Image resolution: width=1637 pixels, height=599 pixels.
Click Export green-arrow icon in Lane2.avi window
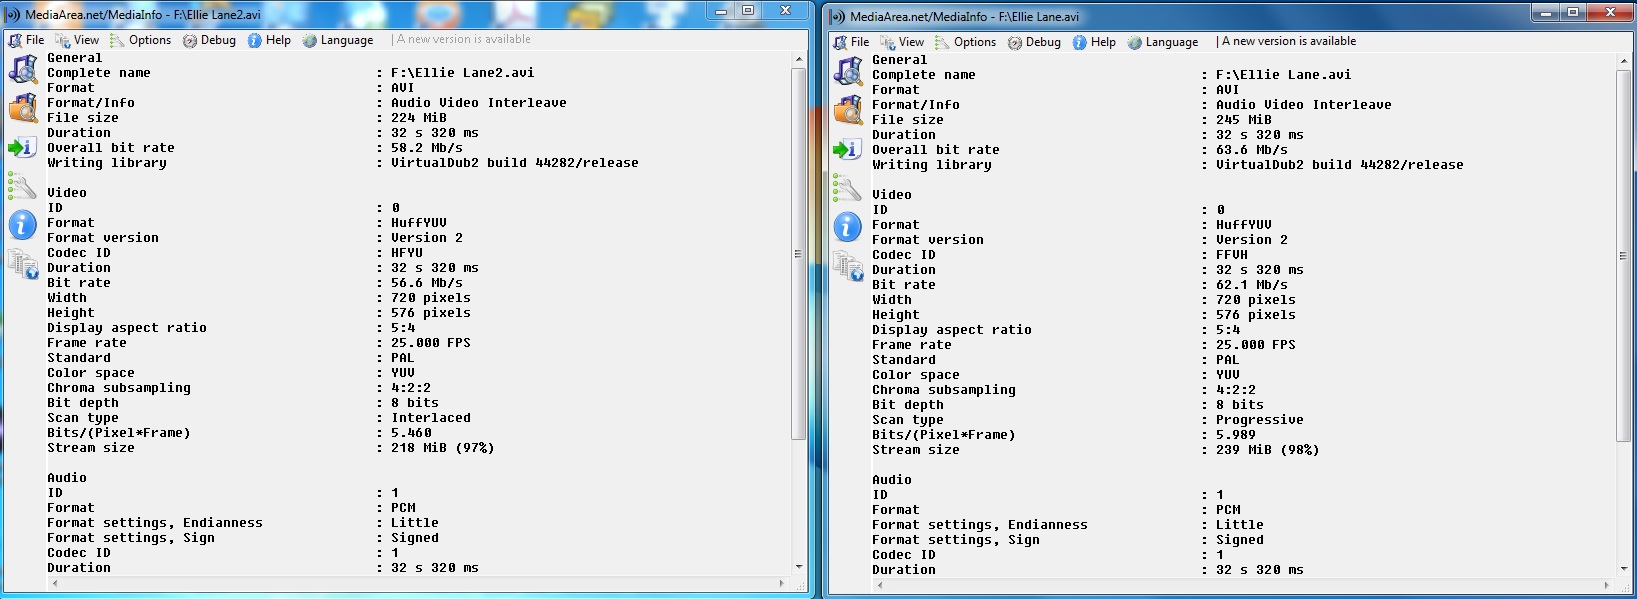(23, 147)
